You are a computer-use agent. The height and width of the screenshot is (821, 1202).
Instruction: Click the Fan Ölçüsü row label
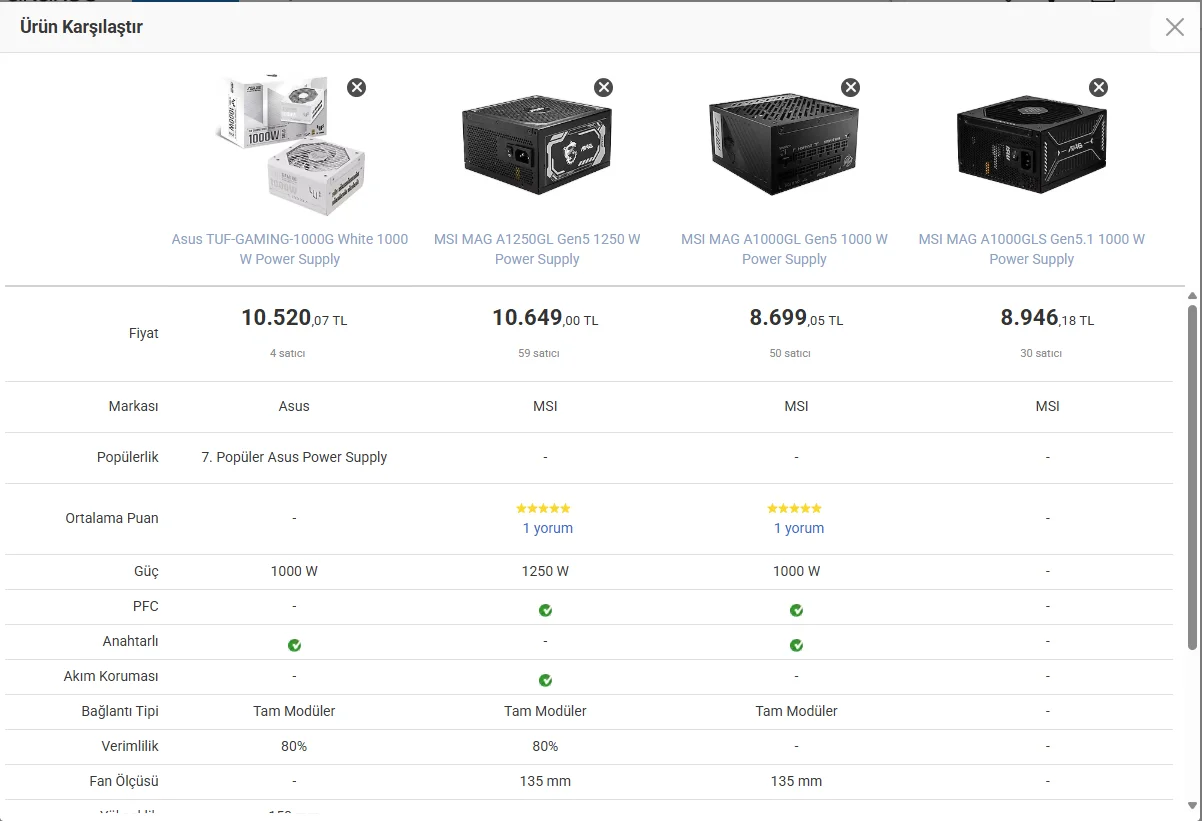pos(124,781)
